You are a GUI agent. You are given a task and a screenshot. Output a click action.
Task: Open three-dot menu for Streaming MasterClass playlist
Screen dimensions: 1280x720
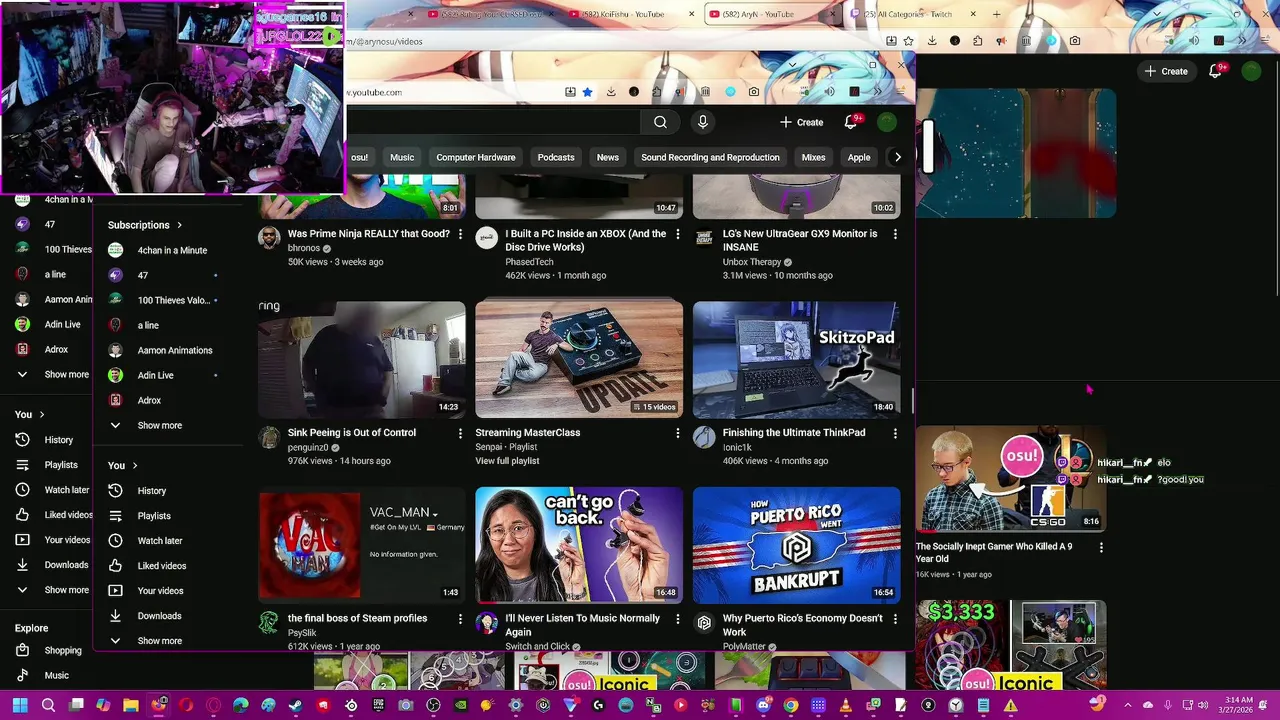pos(677,433)
